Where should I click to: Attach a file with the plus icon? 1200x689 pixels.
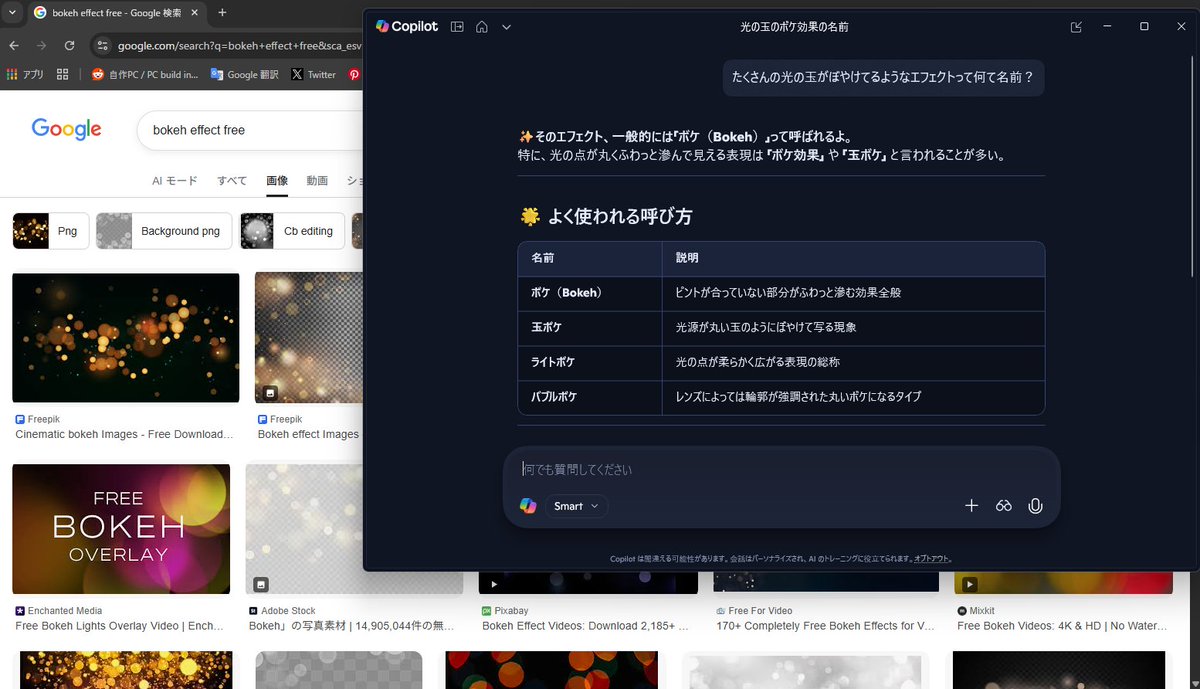(x=971, y=506)
